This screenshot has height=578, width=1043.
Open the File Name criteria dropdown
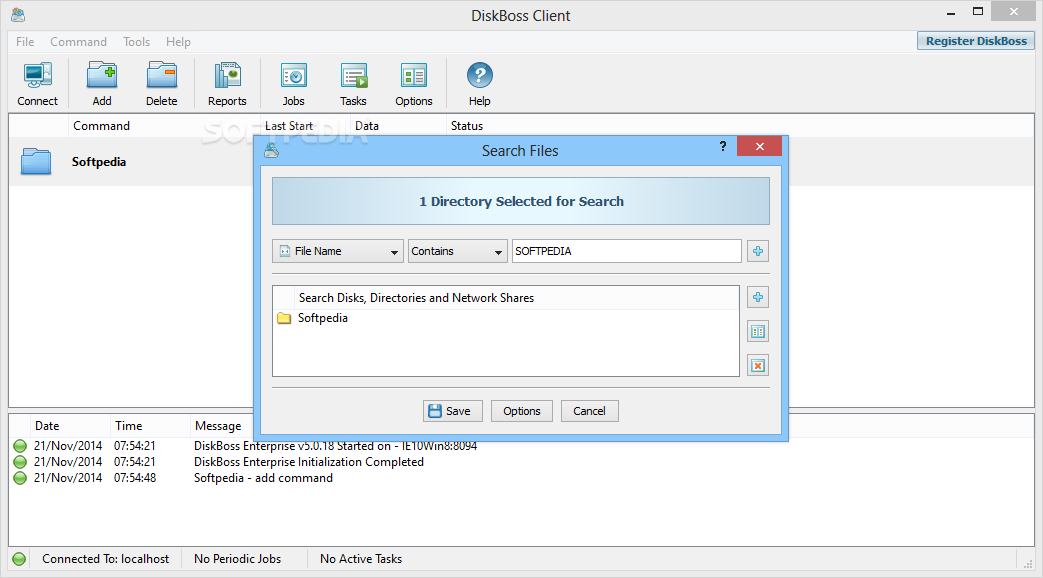pos(338,251)
